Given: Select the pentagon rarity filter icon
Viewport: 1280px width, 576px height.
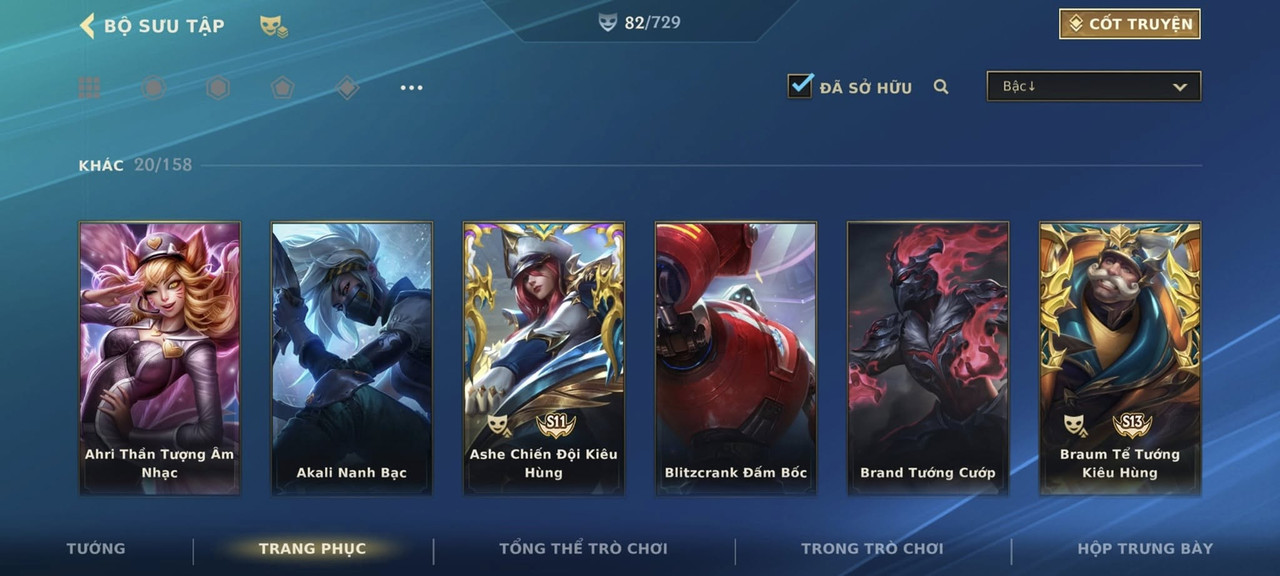Looking at the screenshot, I should (x=282, y=88).
